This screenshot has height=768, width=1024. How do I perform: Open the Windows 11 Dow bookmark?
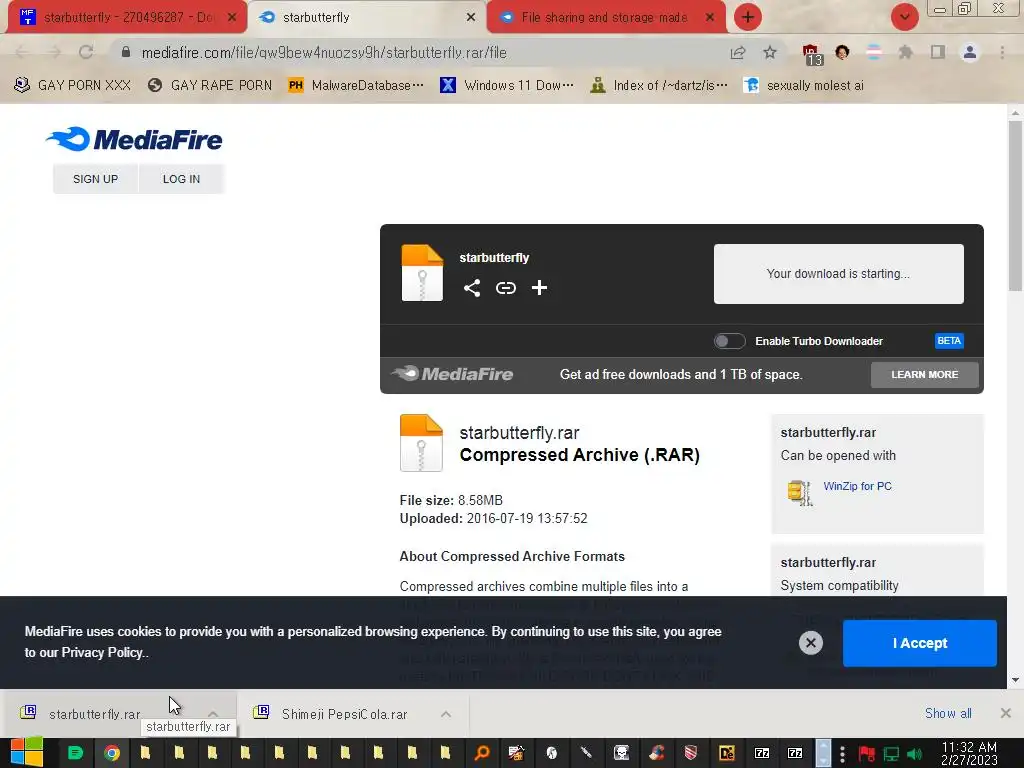pos(507,86)
